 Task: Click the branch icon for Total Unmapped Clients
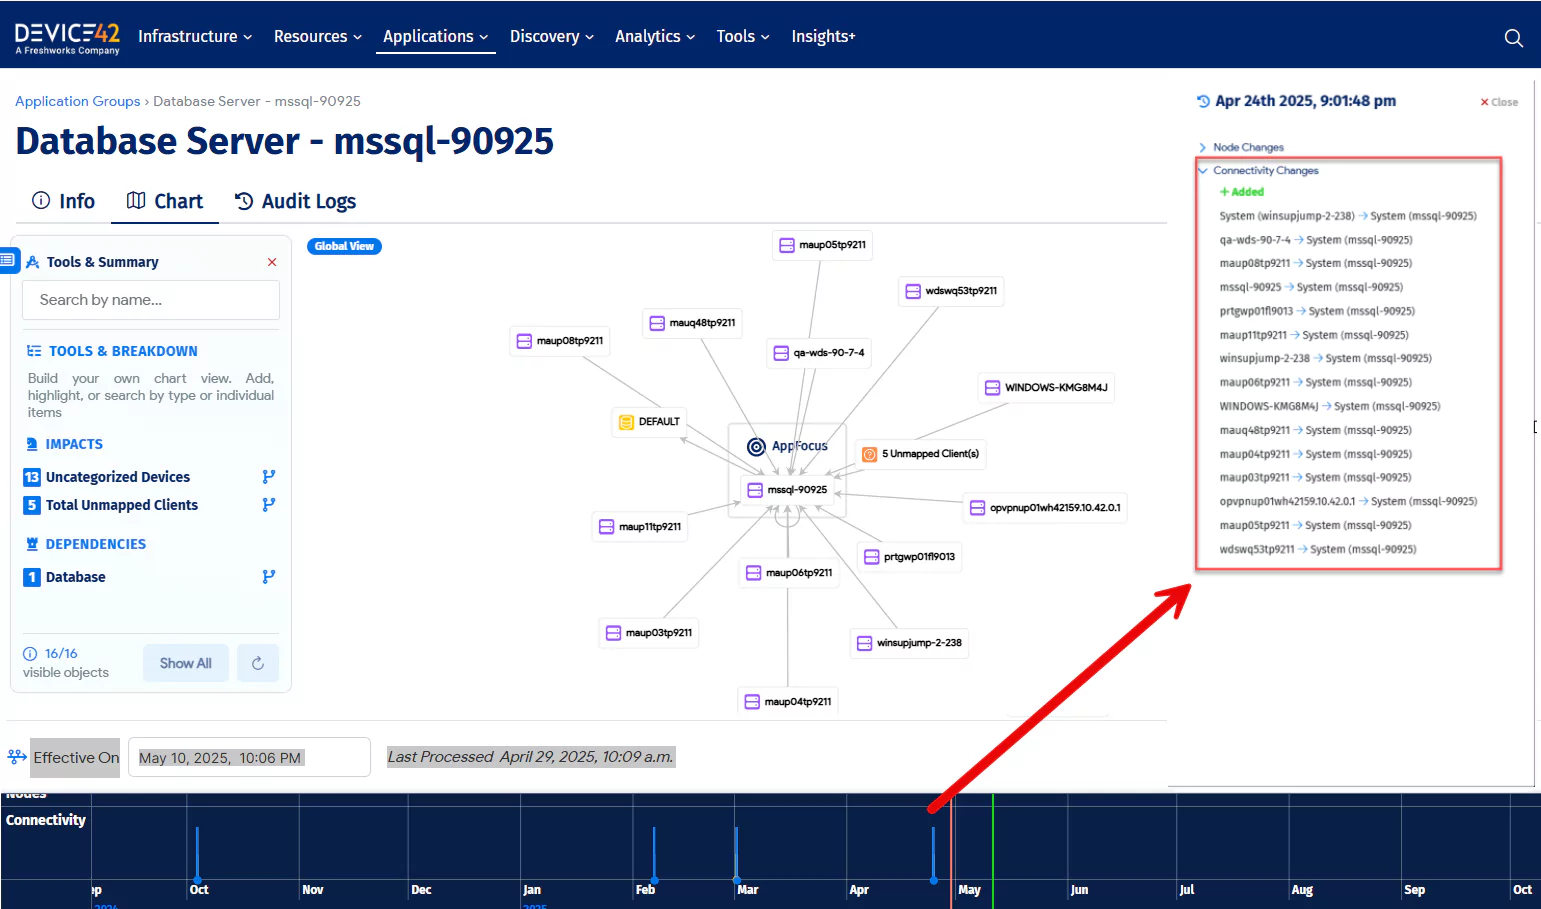tap(268, 505)
